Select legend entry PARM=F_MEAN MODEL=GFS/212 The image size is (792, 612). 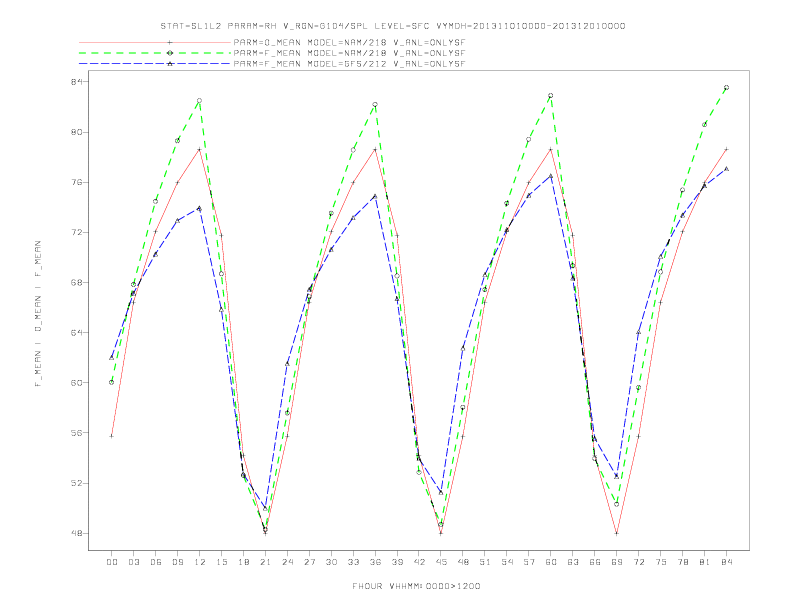point(349,64)
